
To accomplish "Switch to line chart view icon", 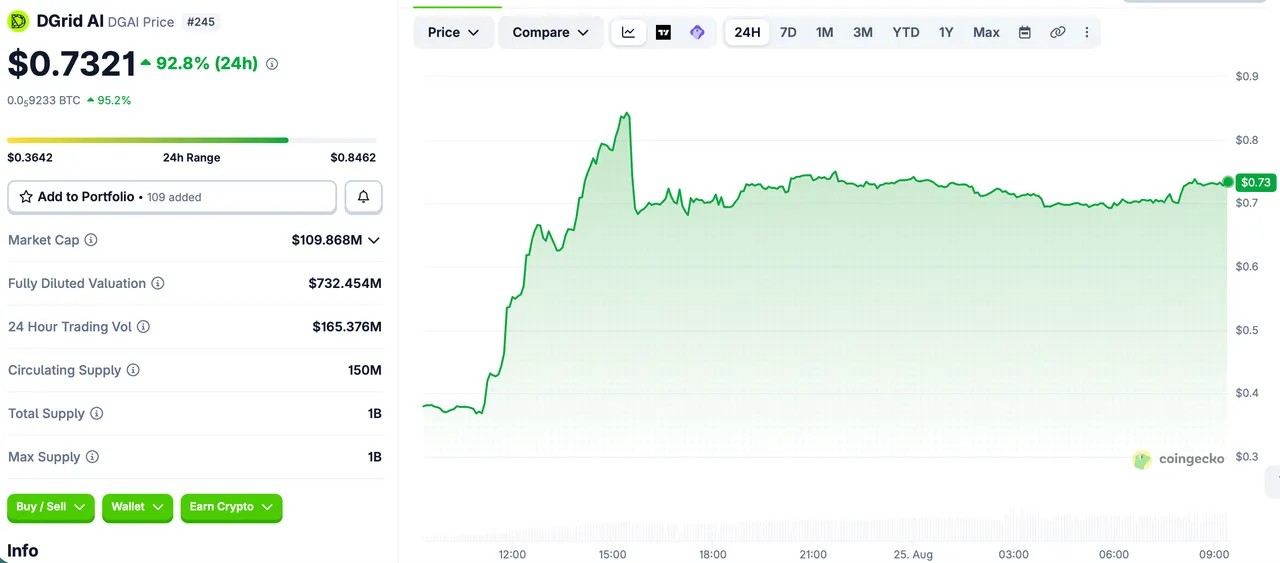I will coord(628,32).
